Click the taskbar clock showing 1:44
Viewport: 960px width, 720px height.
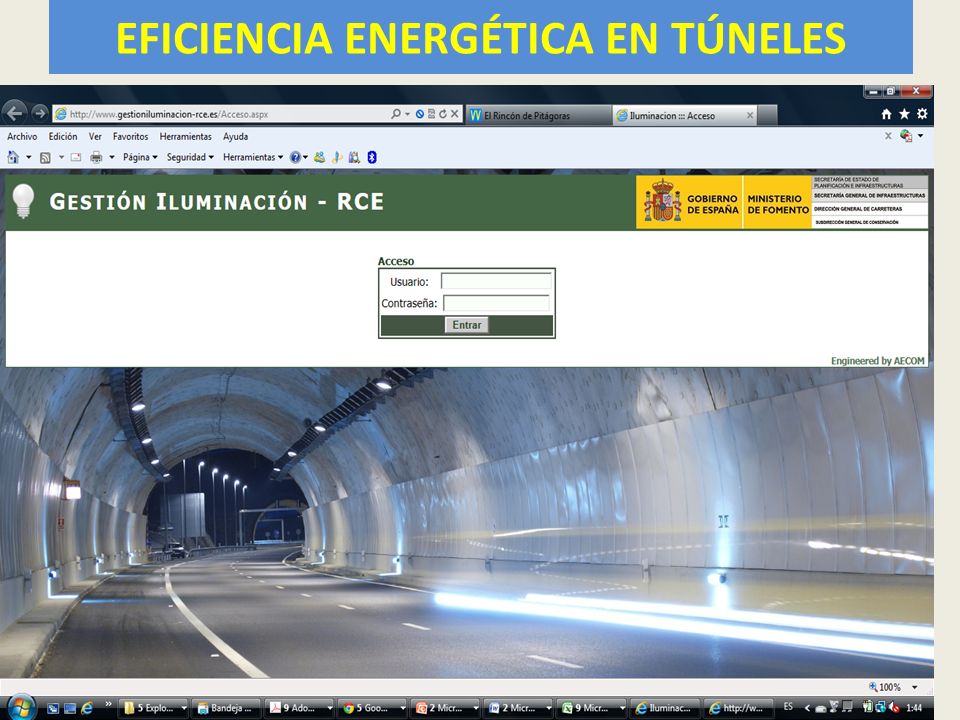[x=913, y=708]
